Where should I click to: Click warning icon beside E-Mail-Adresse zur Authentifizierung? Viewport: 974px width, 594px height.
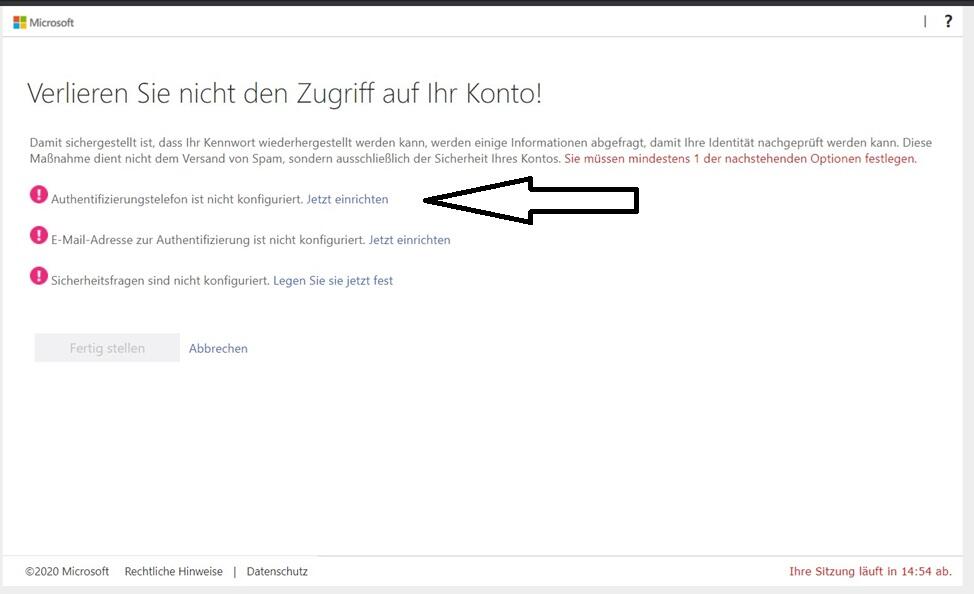pos(39,235)
